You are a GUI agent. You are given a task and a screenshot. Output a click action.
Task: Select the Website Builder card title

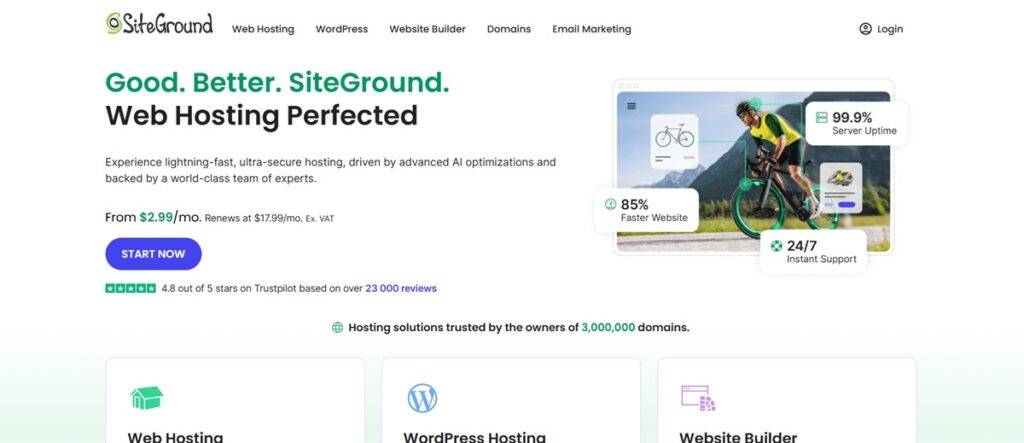[738, 437]
